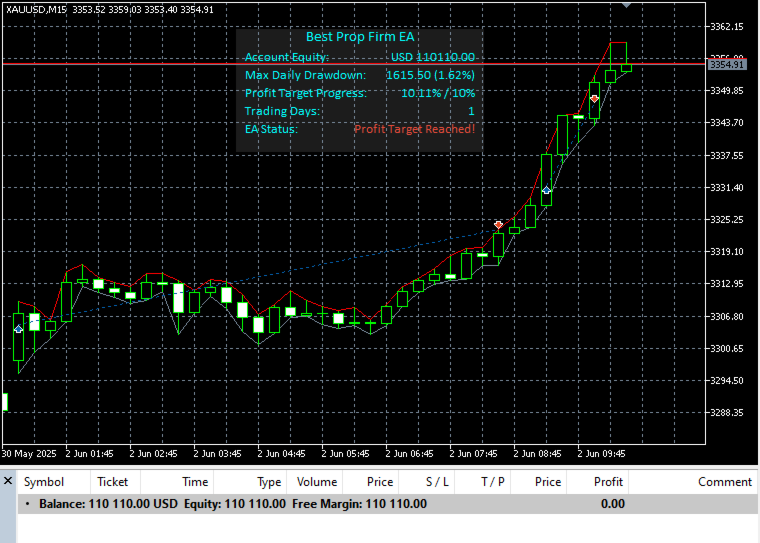Screen dimensions: 760x543
Task: Click the 2 Jun 09:45 time axis label
Action: point(601,454)
